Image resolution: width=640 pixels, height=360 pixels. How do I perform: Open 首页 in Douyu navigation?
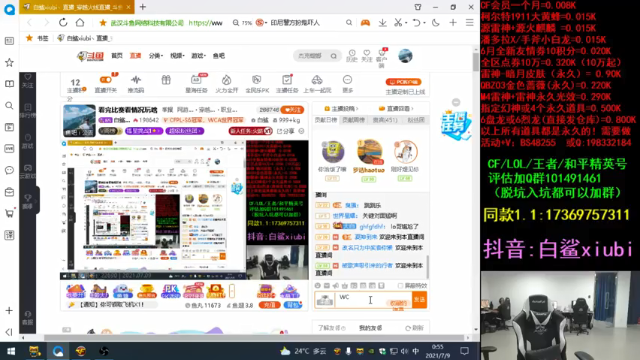click(x=117, y=56)
